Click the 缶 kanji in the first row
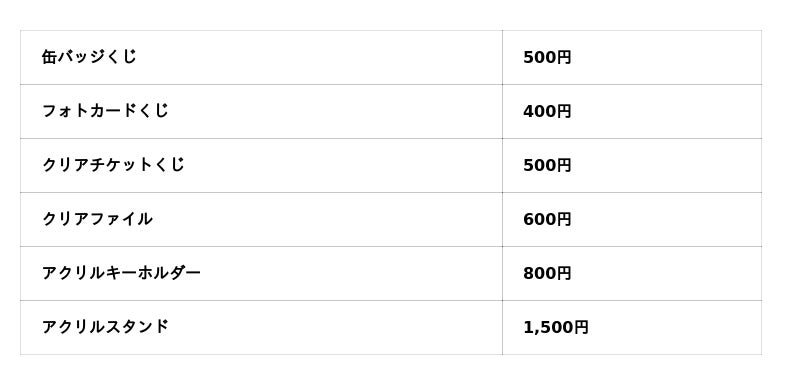The height and width of the screenshot is (385, 800). [x=49, y=57]
